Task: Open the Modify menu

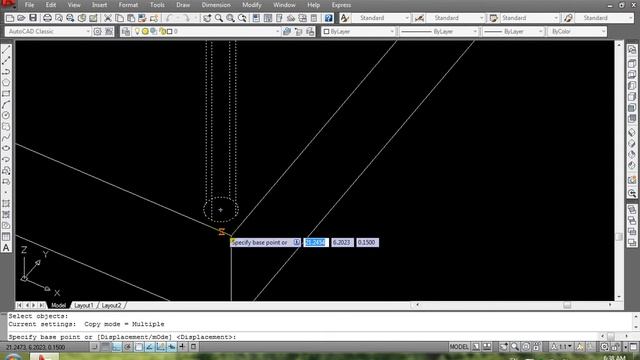Action: point(251,5)
